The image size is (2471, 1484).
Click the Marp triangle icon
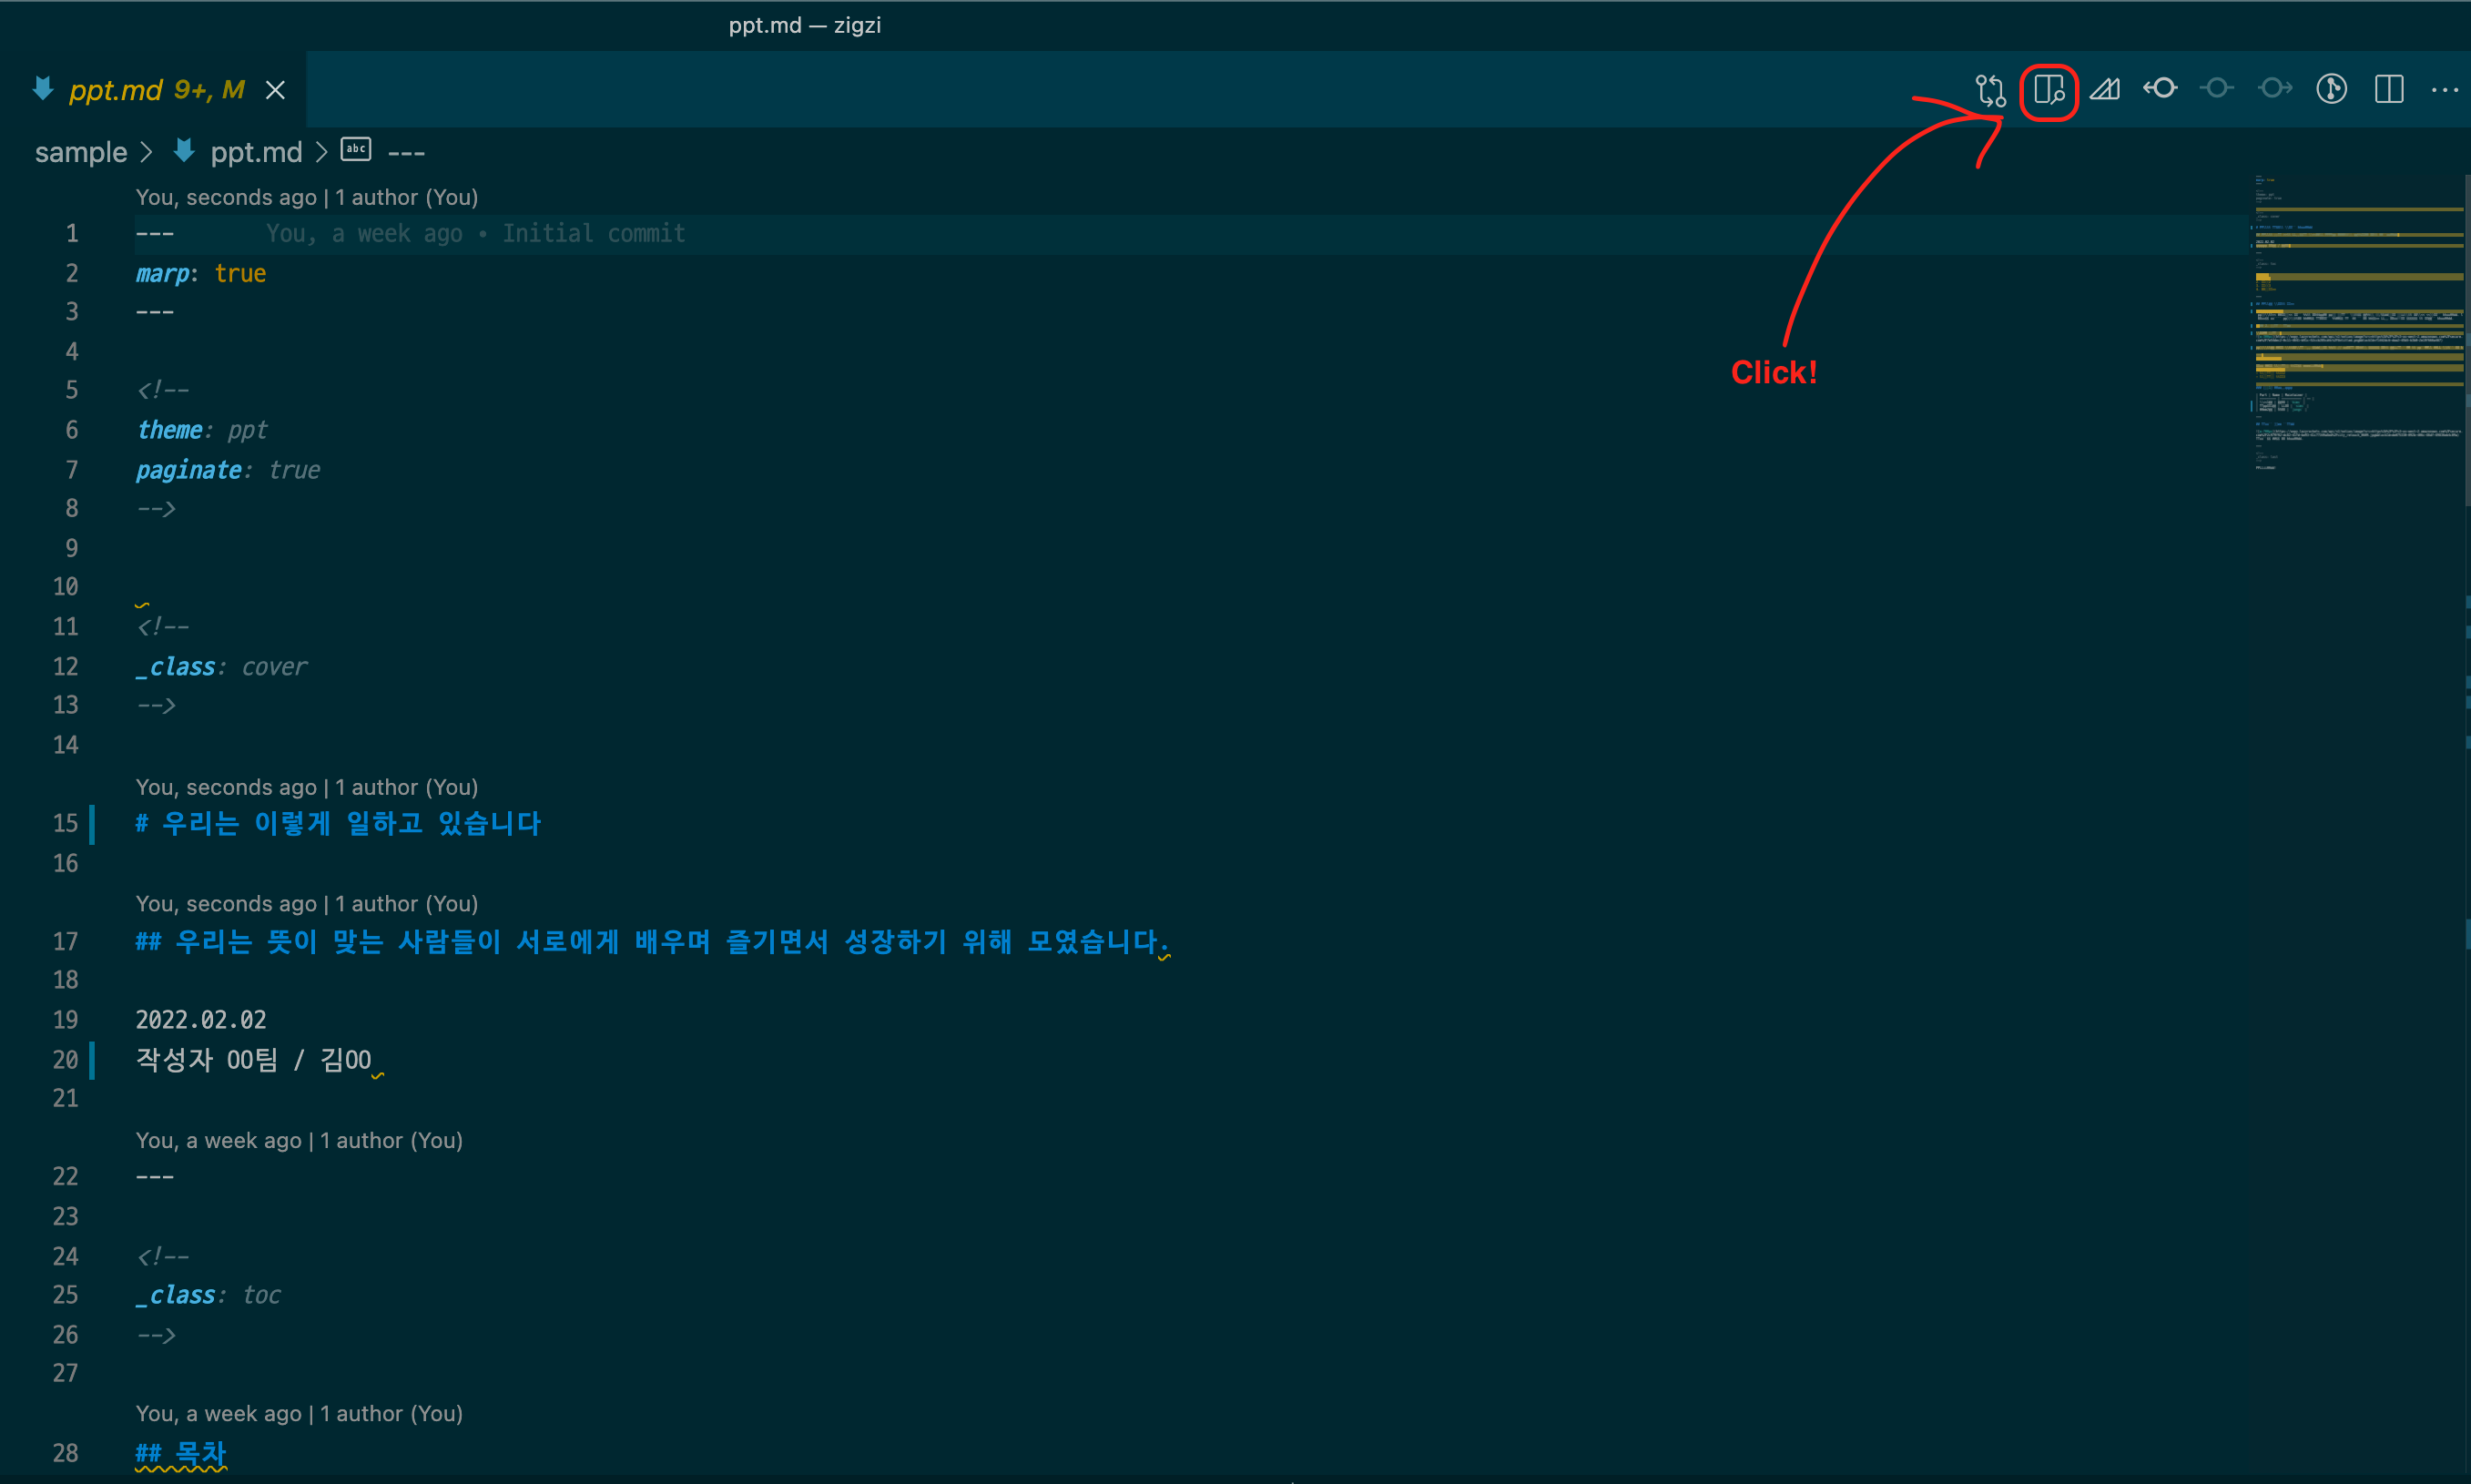pos(2104,90)
